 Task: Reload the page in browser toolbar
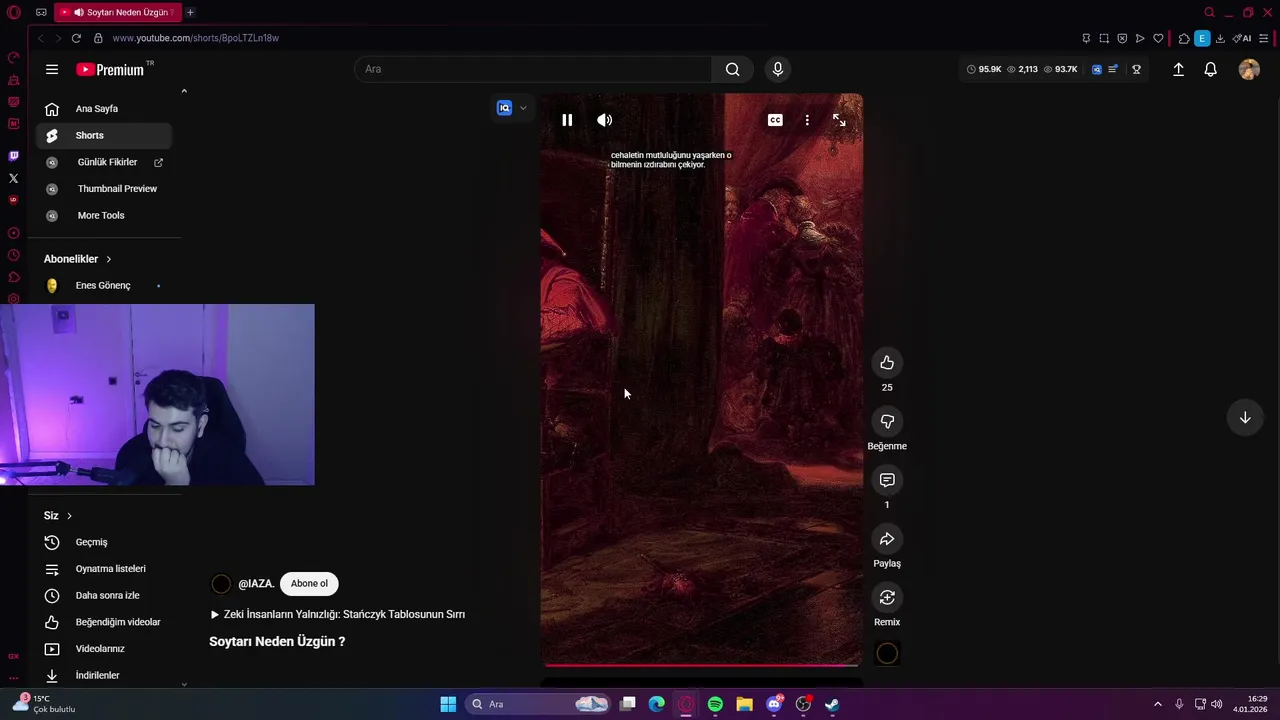(76, 38)
